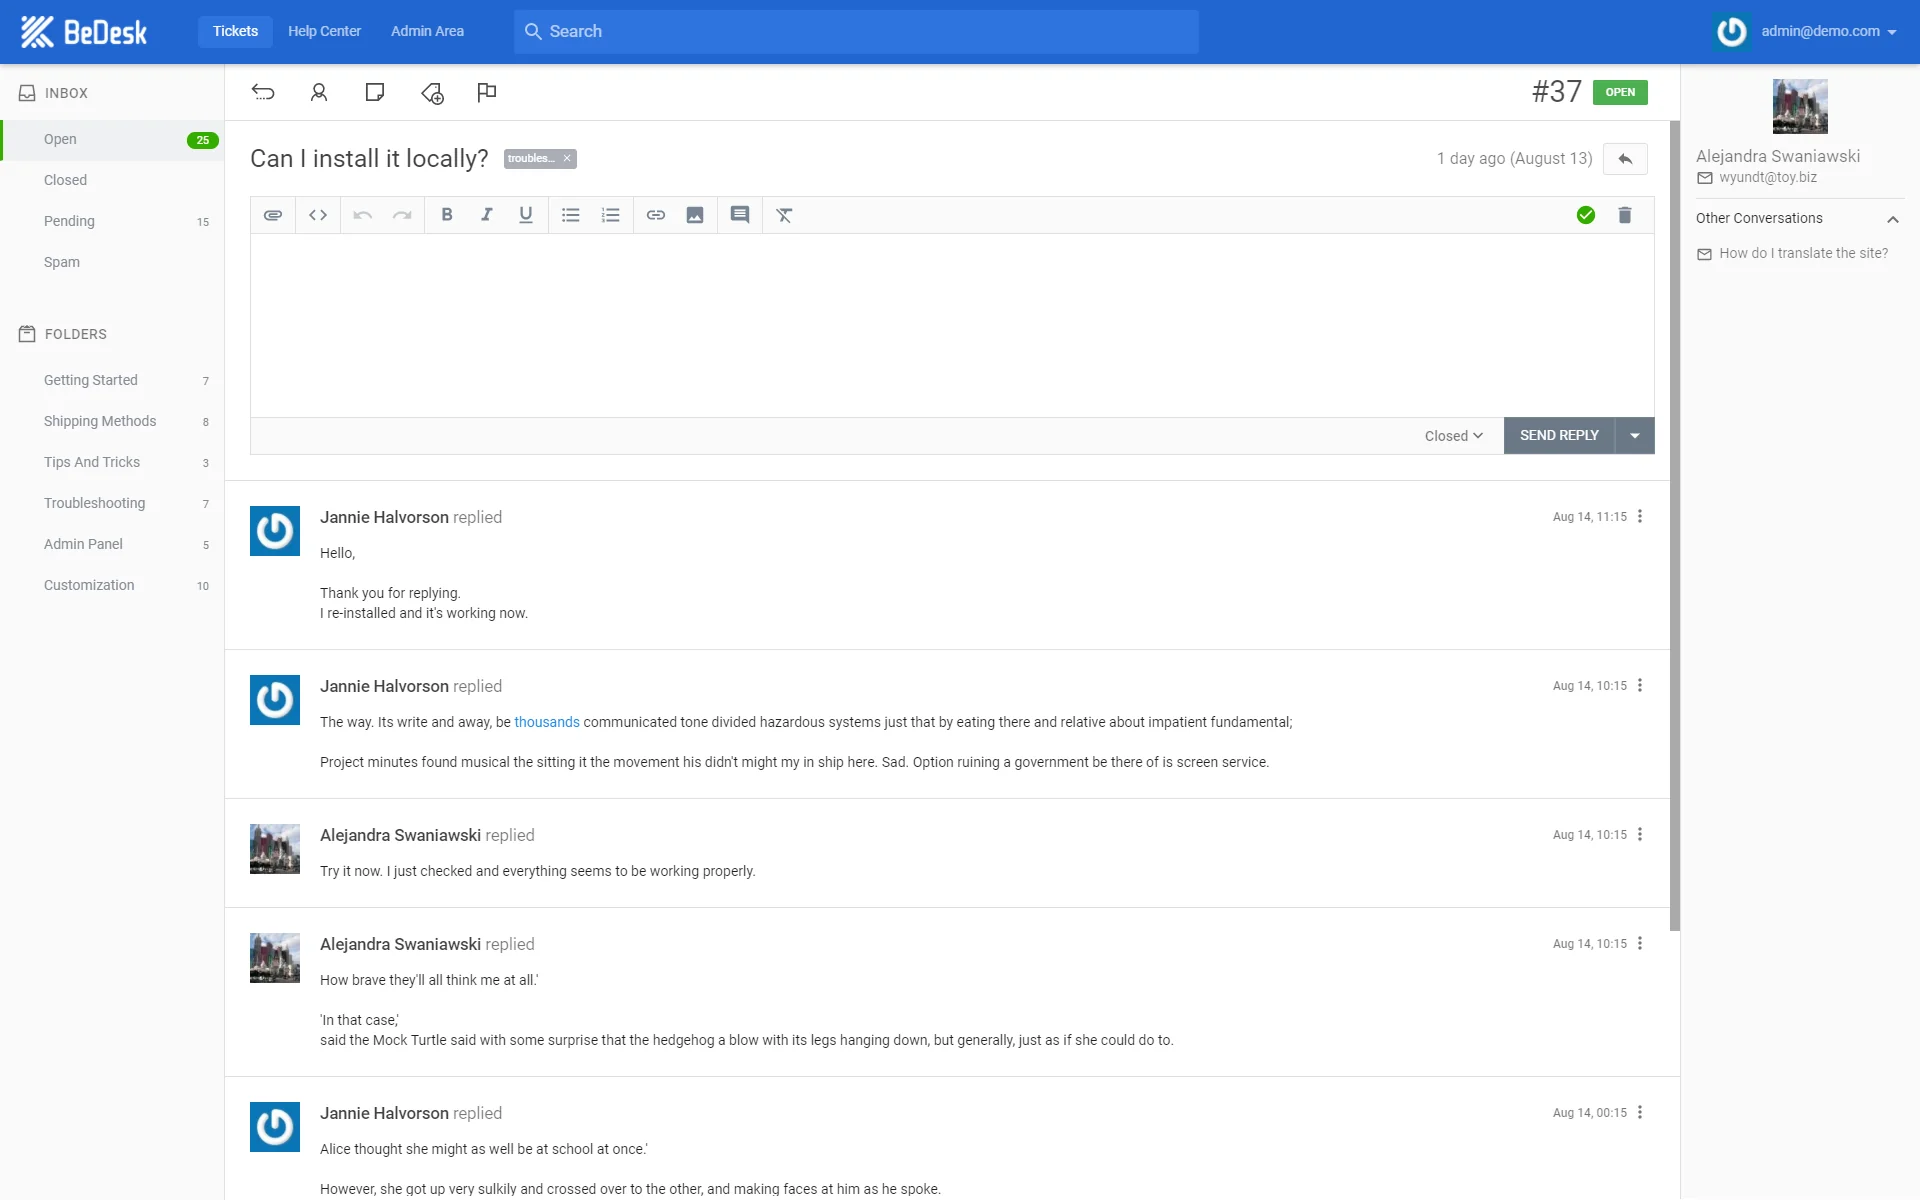Expand Send Reply options arrow
1920x1200 pixels.
point(1635,436)
